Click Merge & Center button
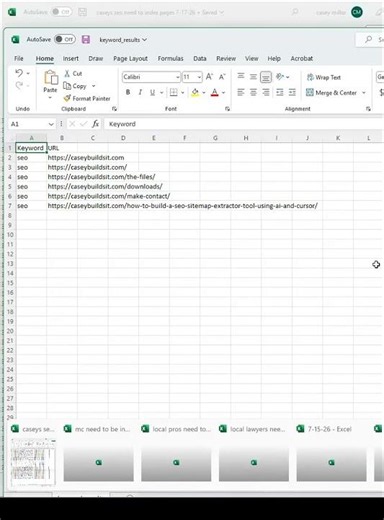Image resolution: width=384 pixels, height=520 pixels. 331,92
